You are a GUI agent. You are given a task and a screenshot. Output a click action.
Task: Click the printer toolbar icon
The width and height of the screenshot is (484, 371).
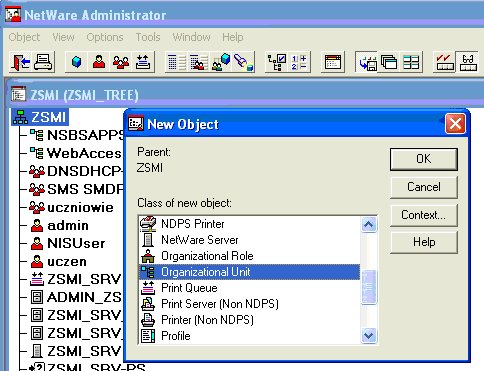[43, 62]
